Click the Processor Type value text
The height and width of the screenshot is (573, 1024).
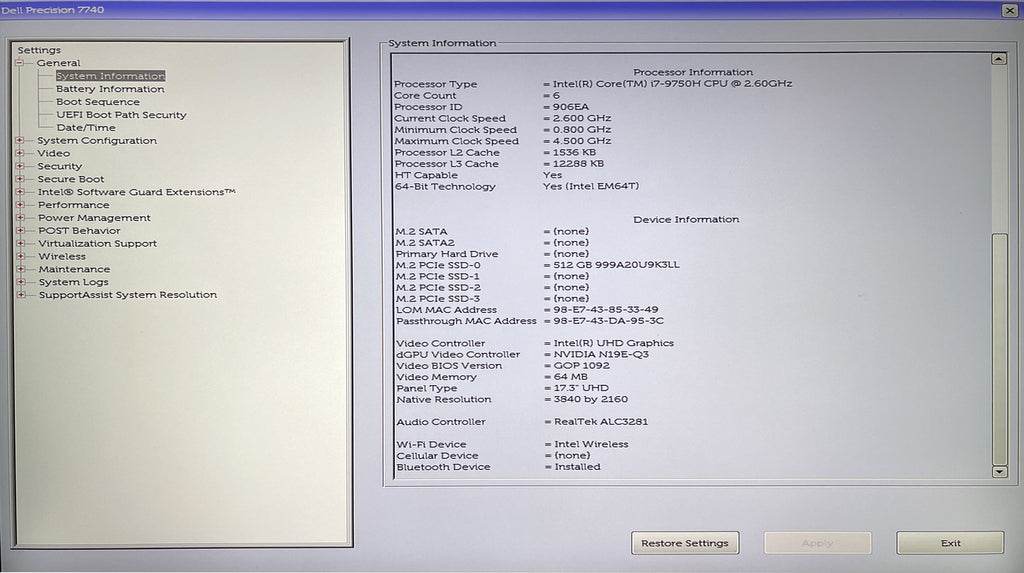click(672, 84)
